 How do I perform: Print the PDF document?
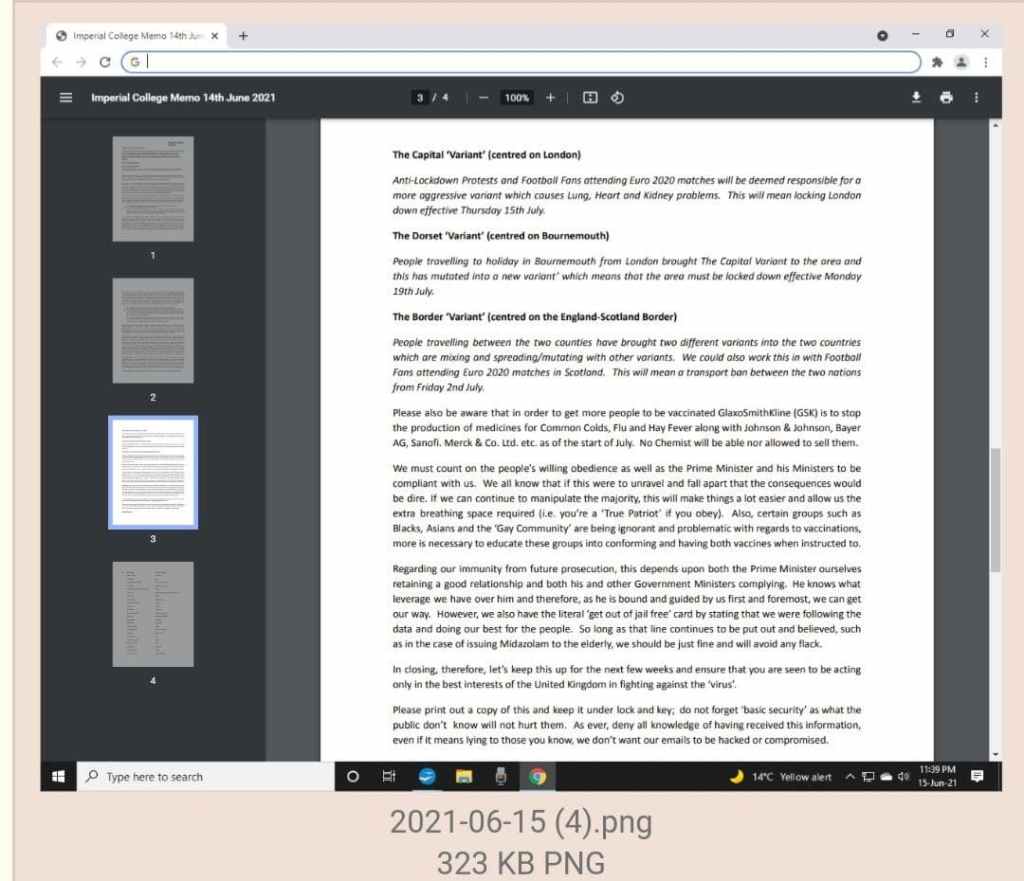click(x=946, y=98)
